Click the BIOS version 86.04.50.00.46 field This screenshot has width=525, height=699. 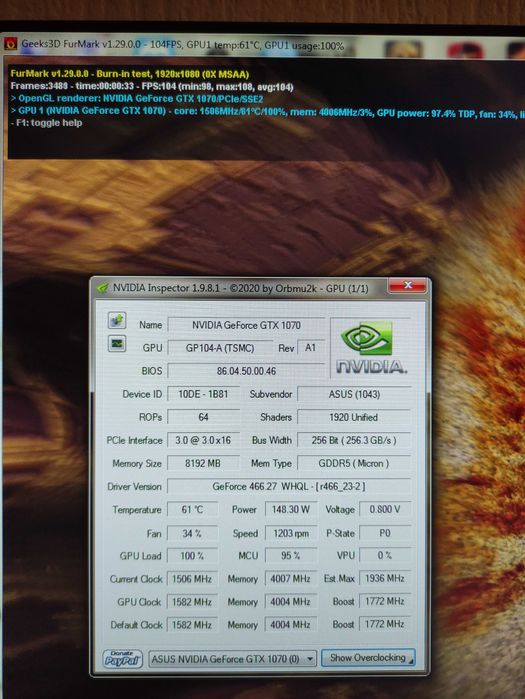pos(246,371)
